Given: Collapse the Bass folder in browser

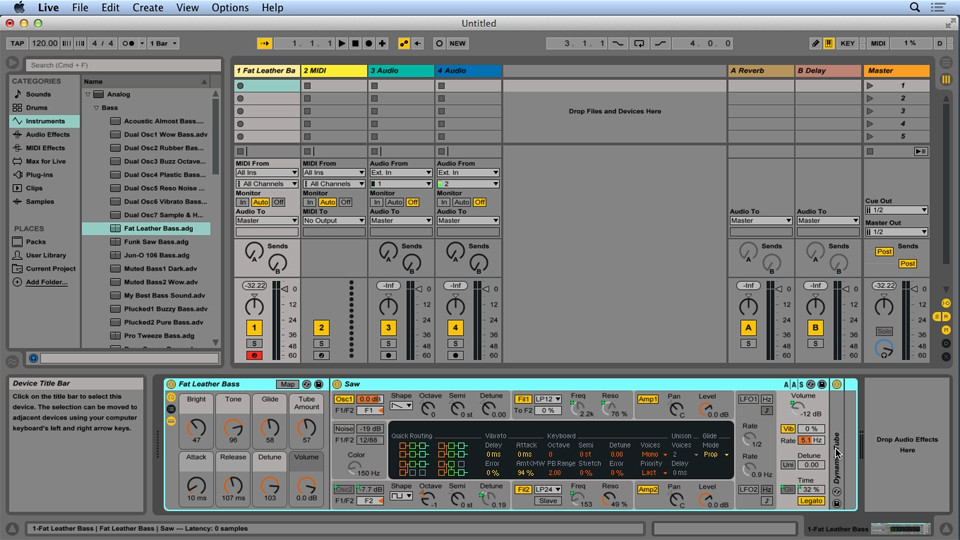Looking at the screenshot, I should tap(96, 108).
